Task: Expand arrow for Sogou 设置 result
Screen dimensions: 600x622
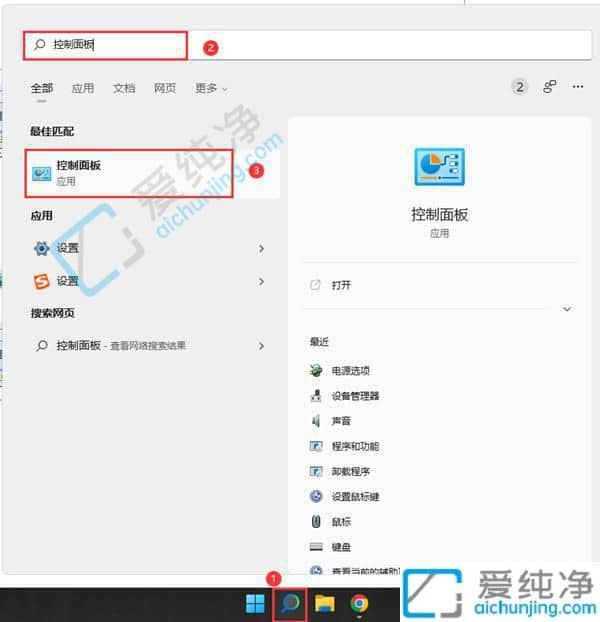Action: coord(261,282)
